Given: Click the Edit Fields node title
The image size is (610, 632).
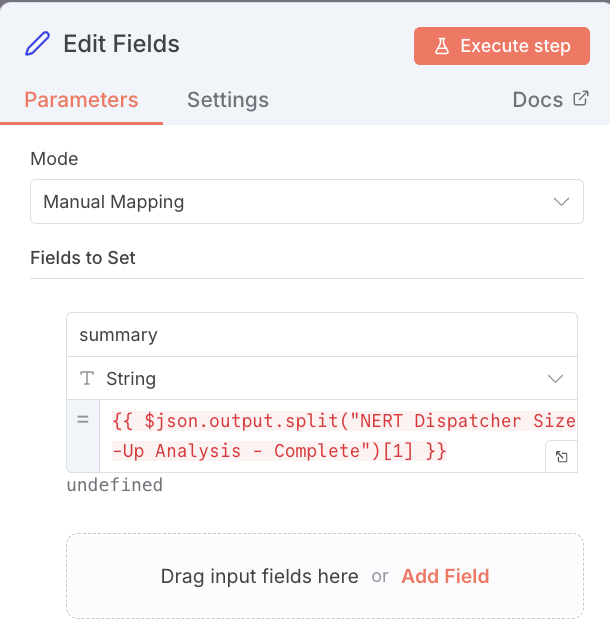Looking at the screenshot, I should [121, 44].
